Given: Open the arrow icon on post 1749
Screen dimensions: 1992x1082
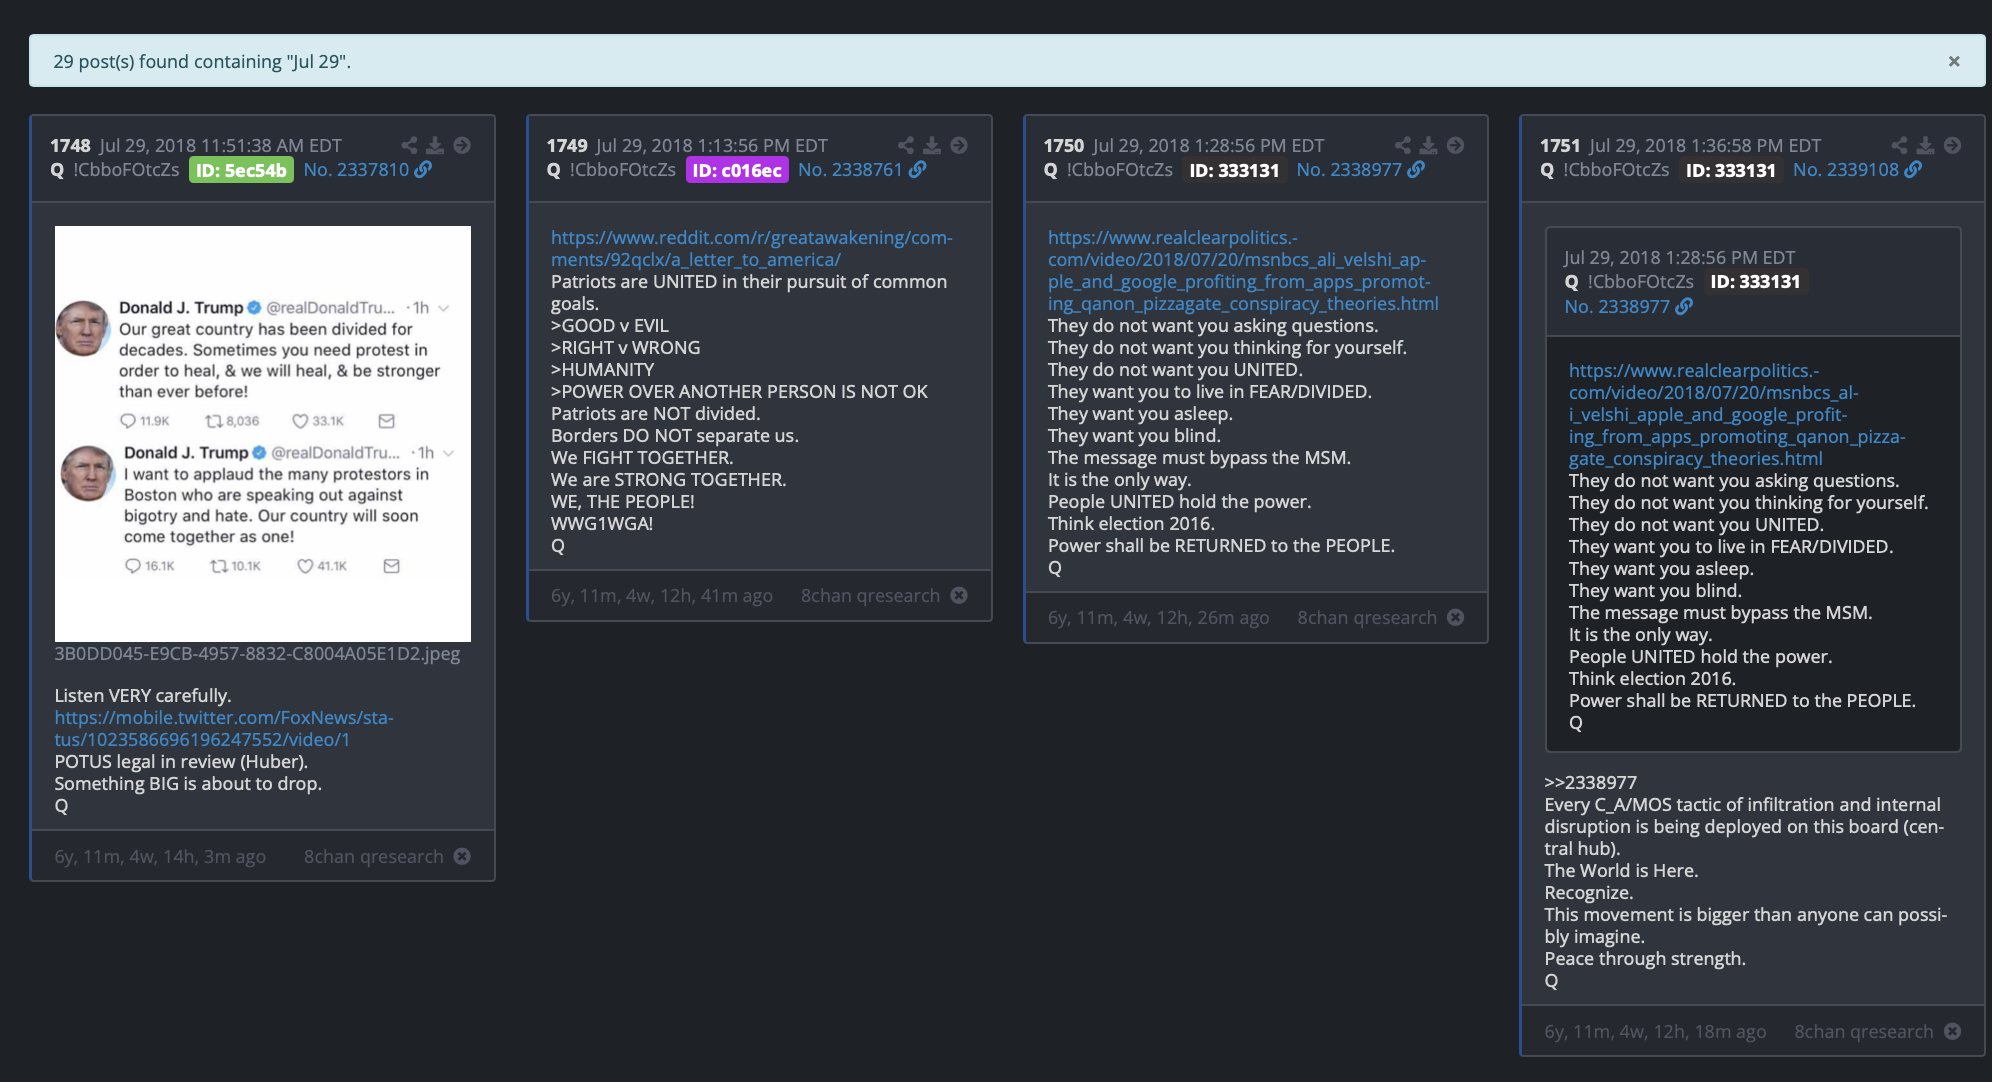Looking at the screenshot, I should click(x=959, y=145).
